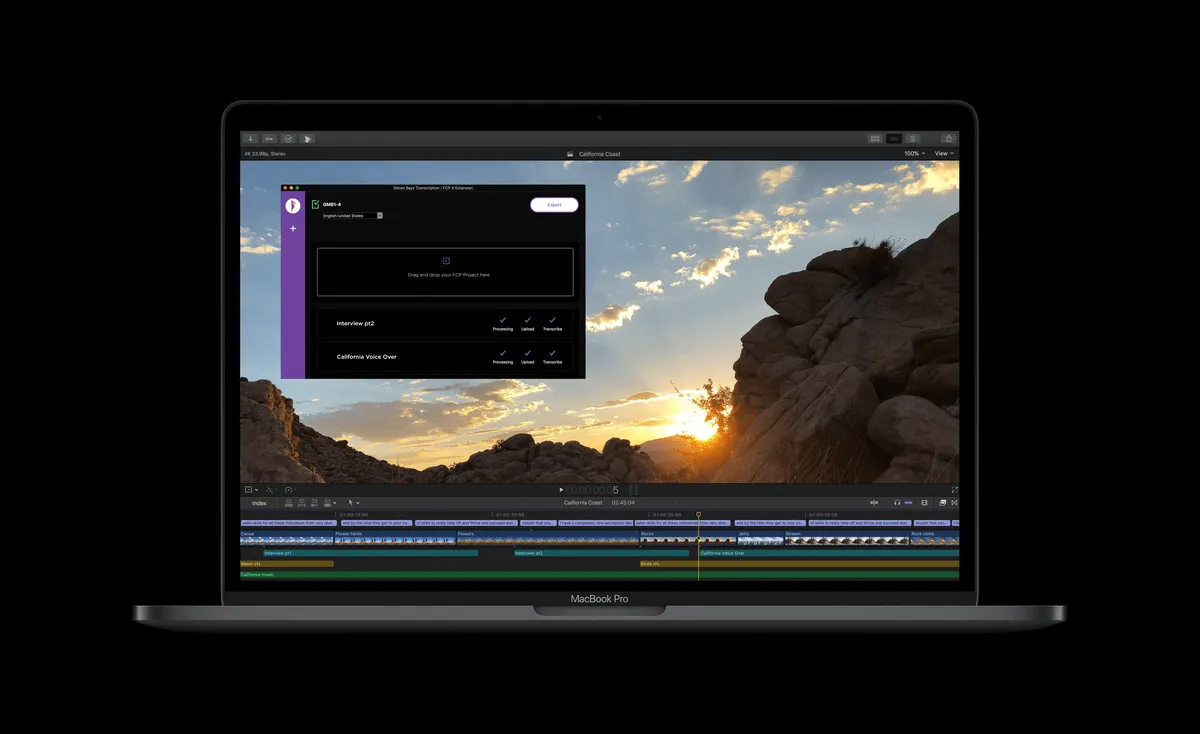Viewport: 1200px width, 734px height.
Task: Click the overwrite clip icon
Action: (x=328, y=503)
